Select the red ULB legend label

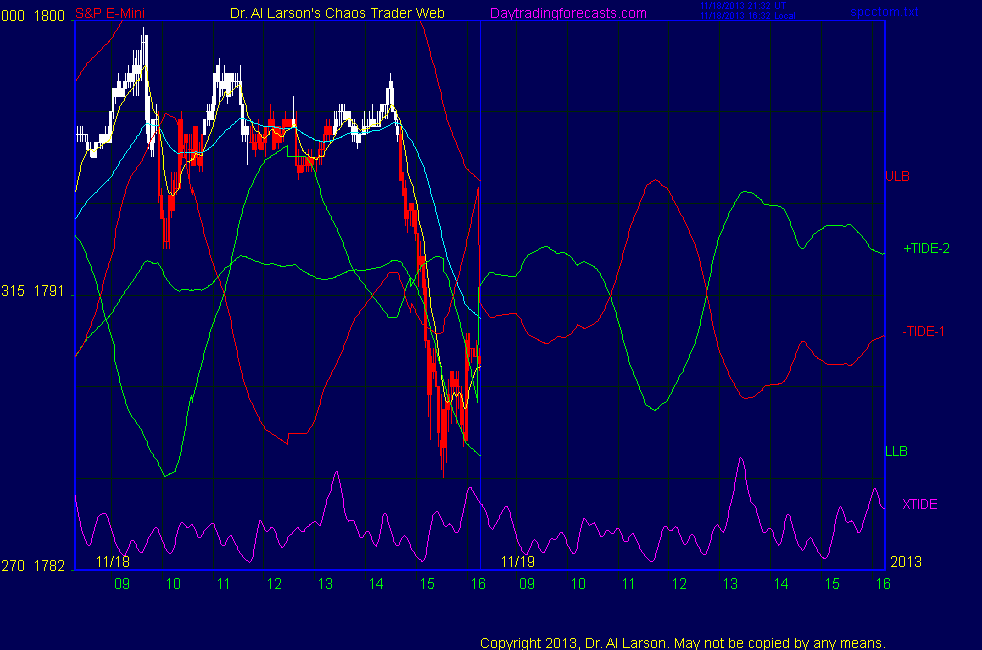[x=897, y=177]
